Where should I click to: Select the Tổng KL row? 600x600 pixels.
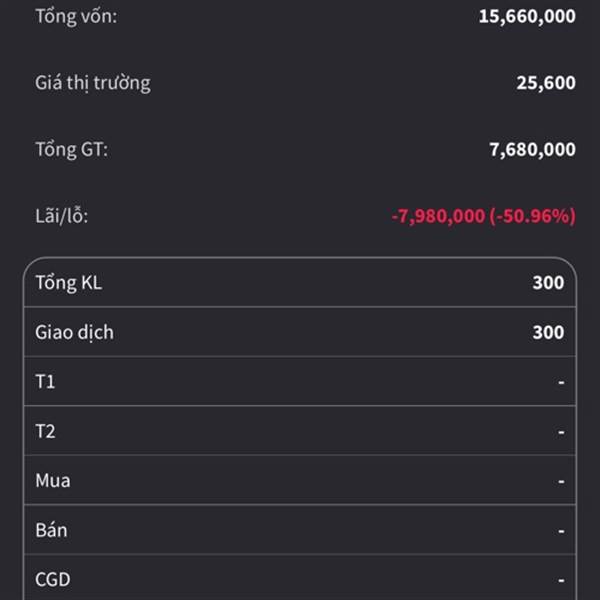(x=300, y=282)
